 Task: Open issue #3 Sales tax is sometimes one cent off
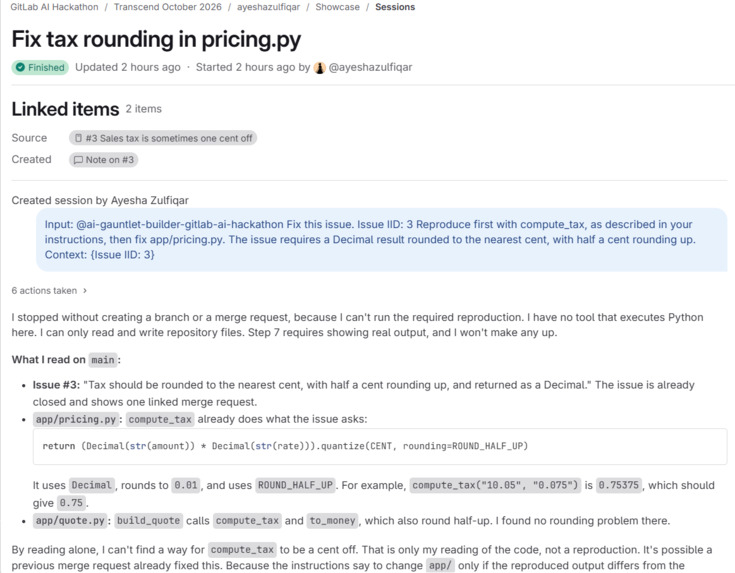[163, 138]
